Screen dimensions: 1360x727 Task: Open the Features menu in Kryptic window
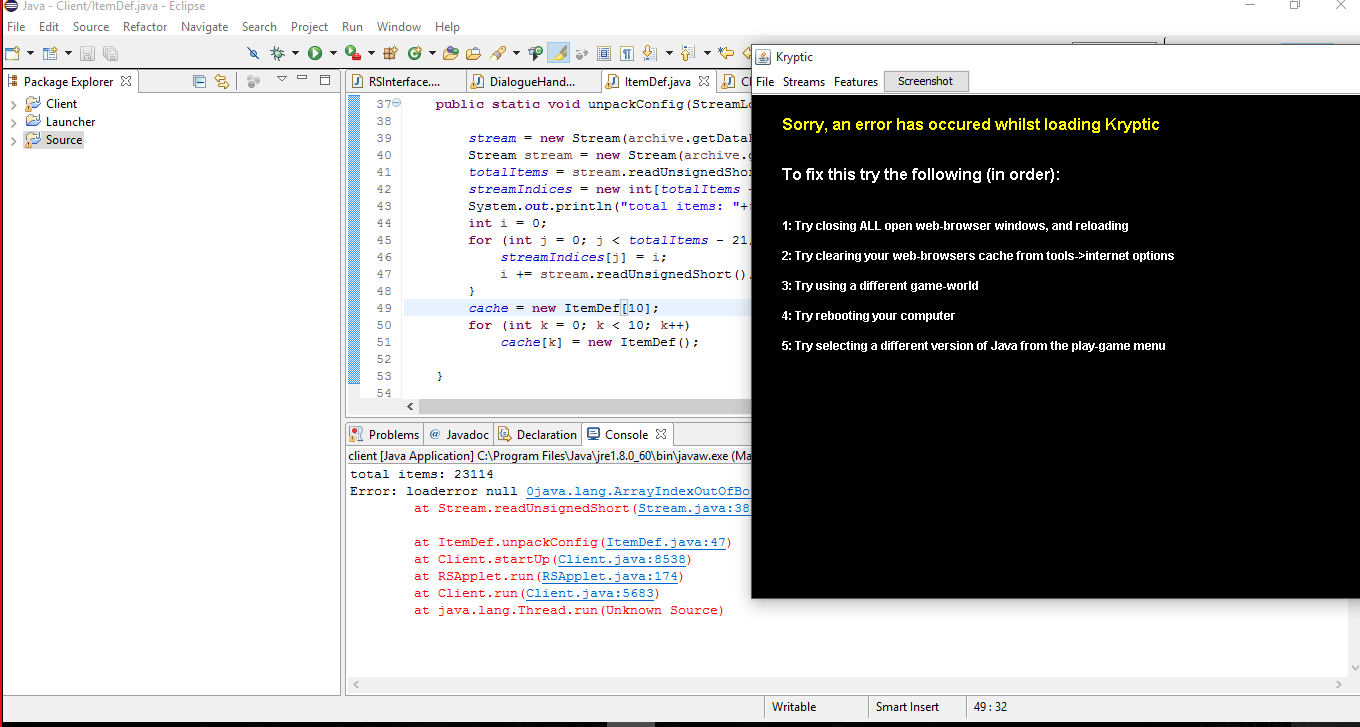pyautogui.click(x=856, y=82)
